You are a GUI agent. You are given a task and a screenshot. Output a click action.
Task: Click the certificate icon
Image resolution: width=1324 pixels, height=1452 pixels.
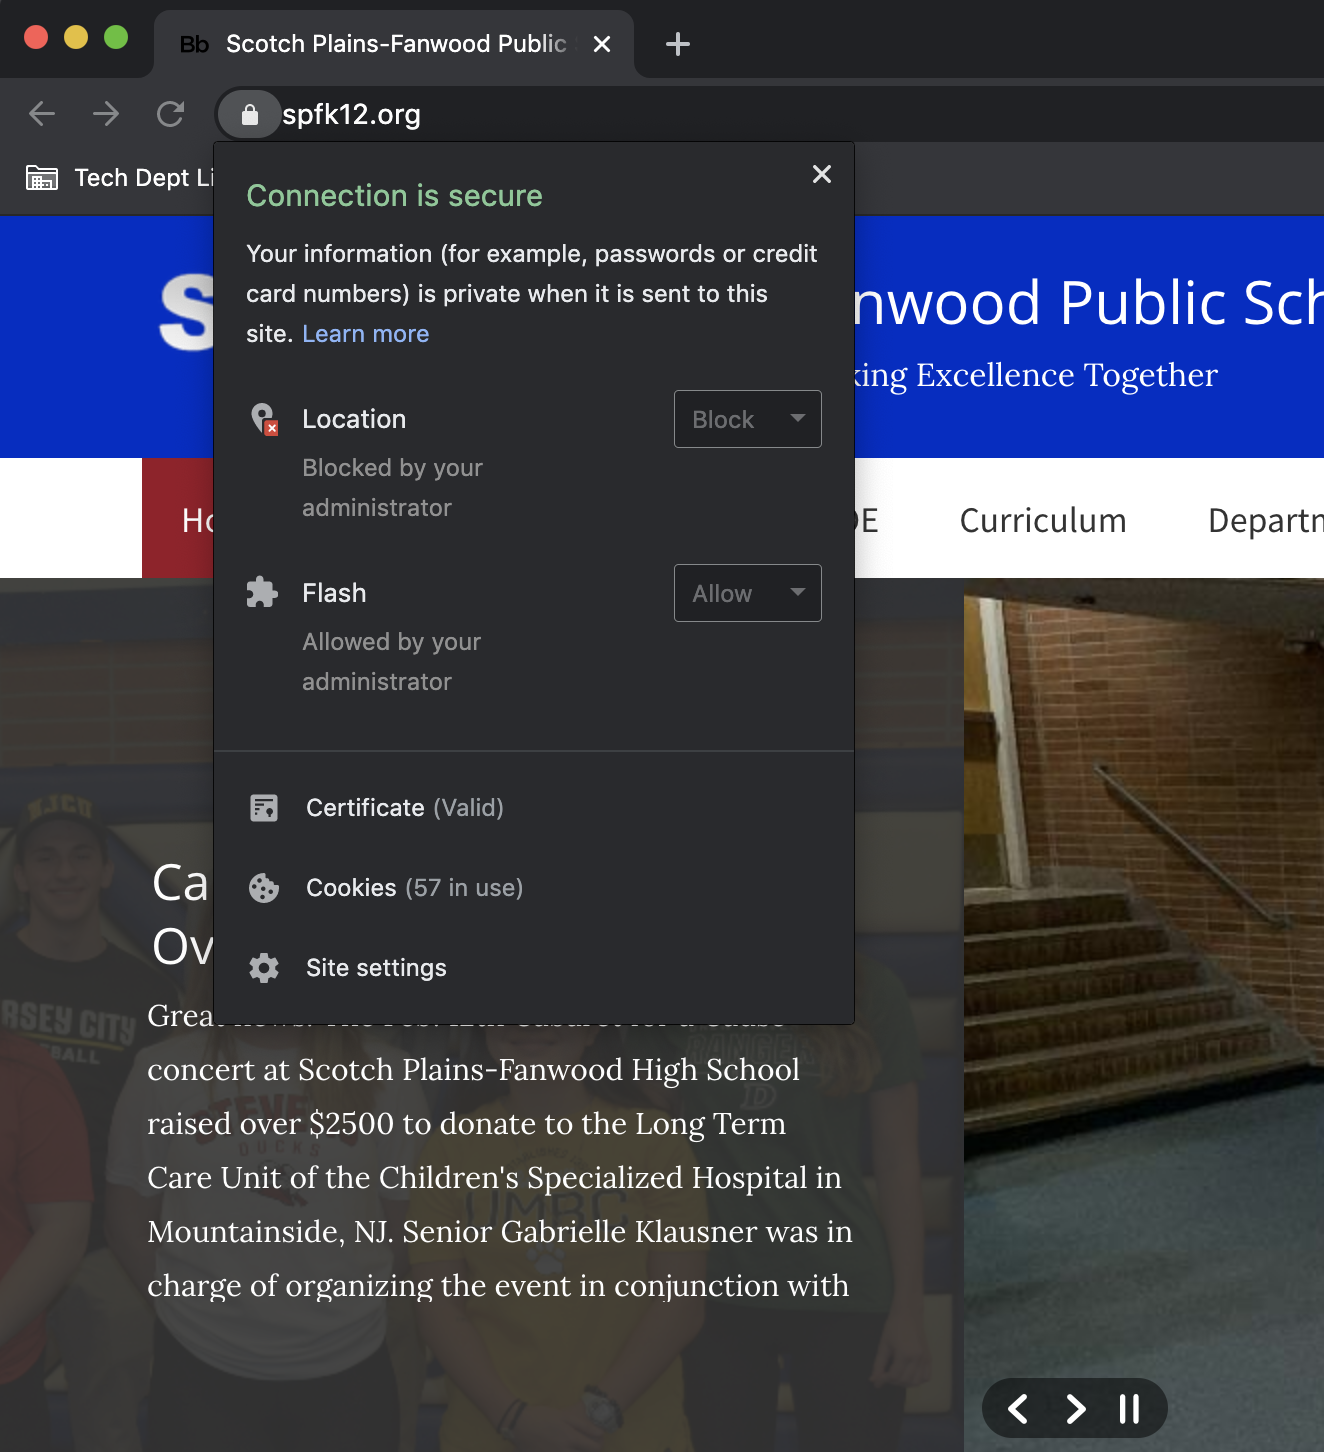264,808
